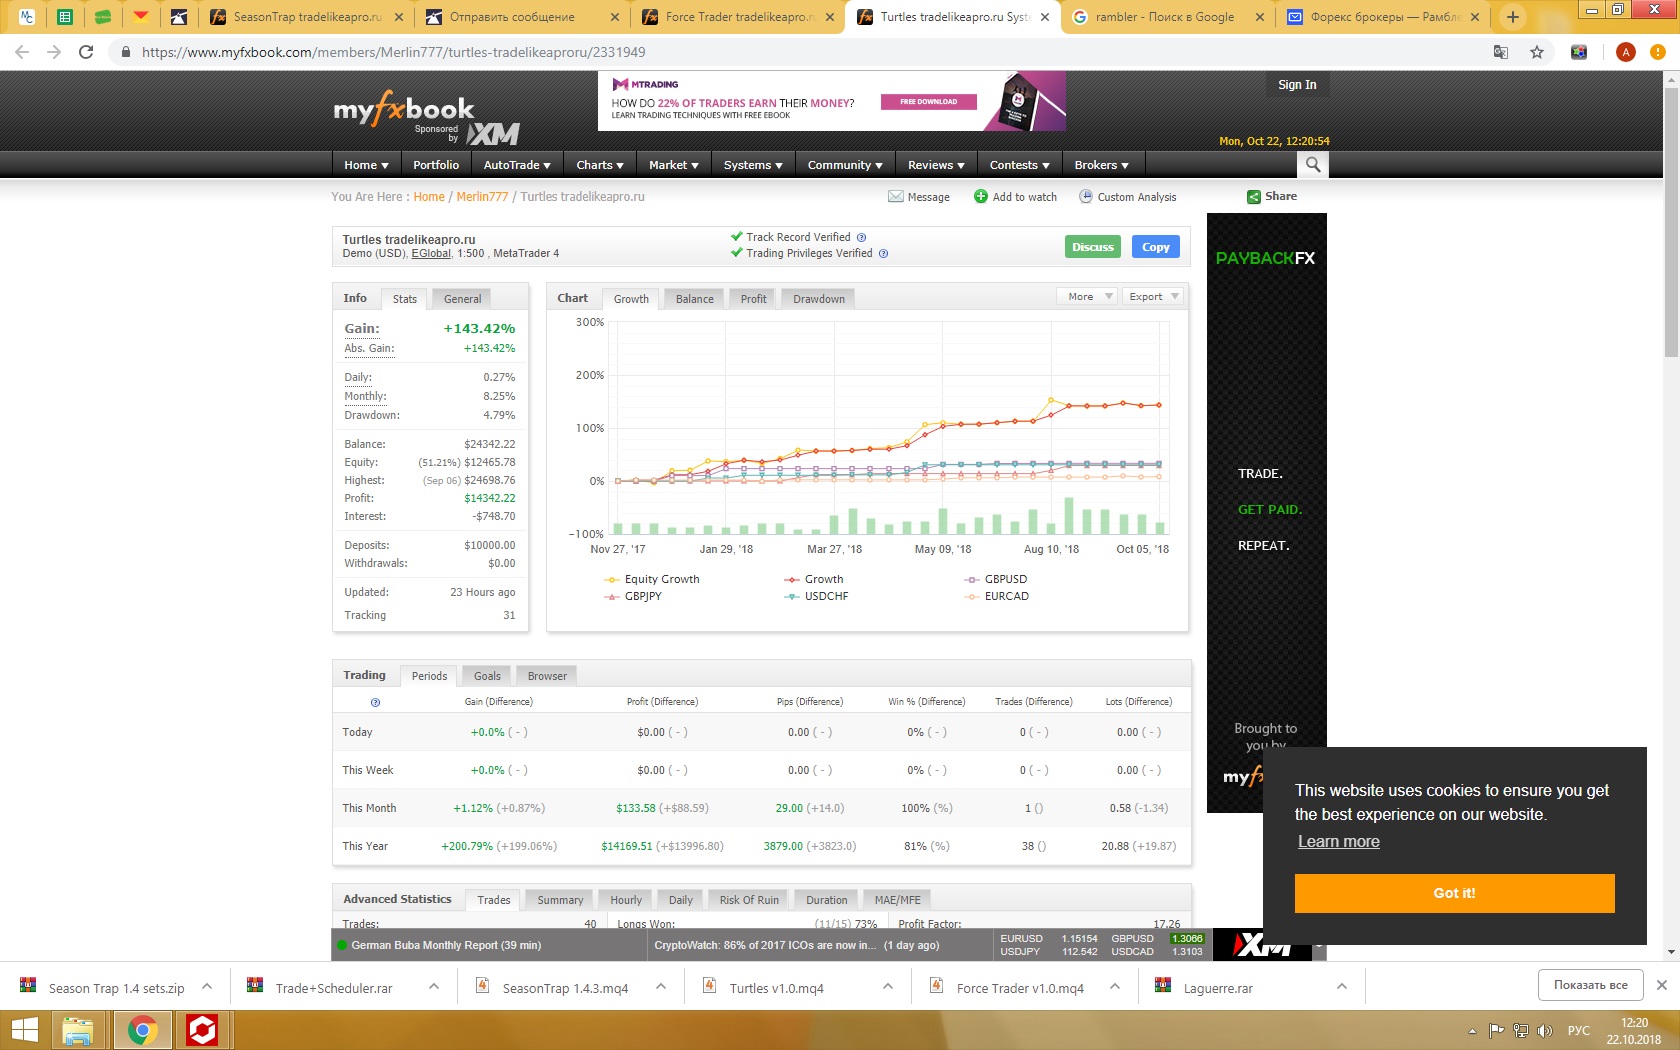Switch to the Stats info tab
The height and width of the screenshot is (1050, 1680).
point(404,299)
